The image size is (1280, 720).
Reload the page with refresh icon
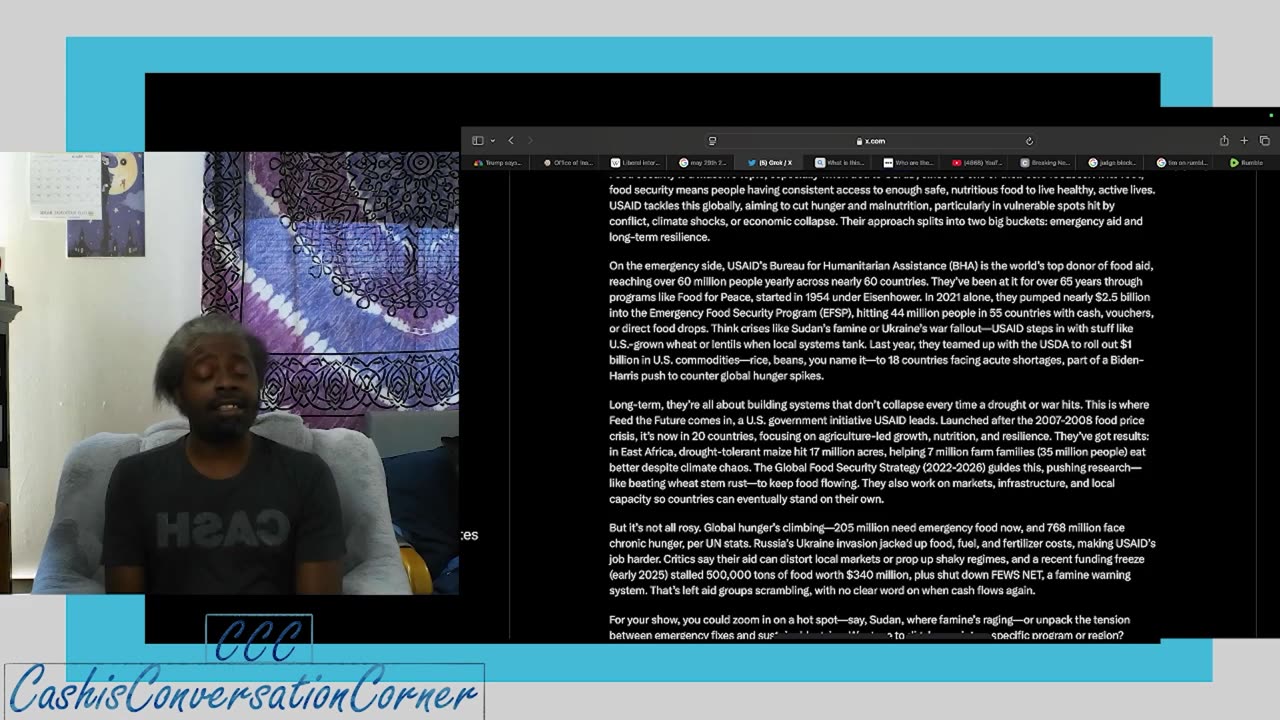click(1029, 141)
